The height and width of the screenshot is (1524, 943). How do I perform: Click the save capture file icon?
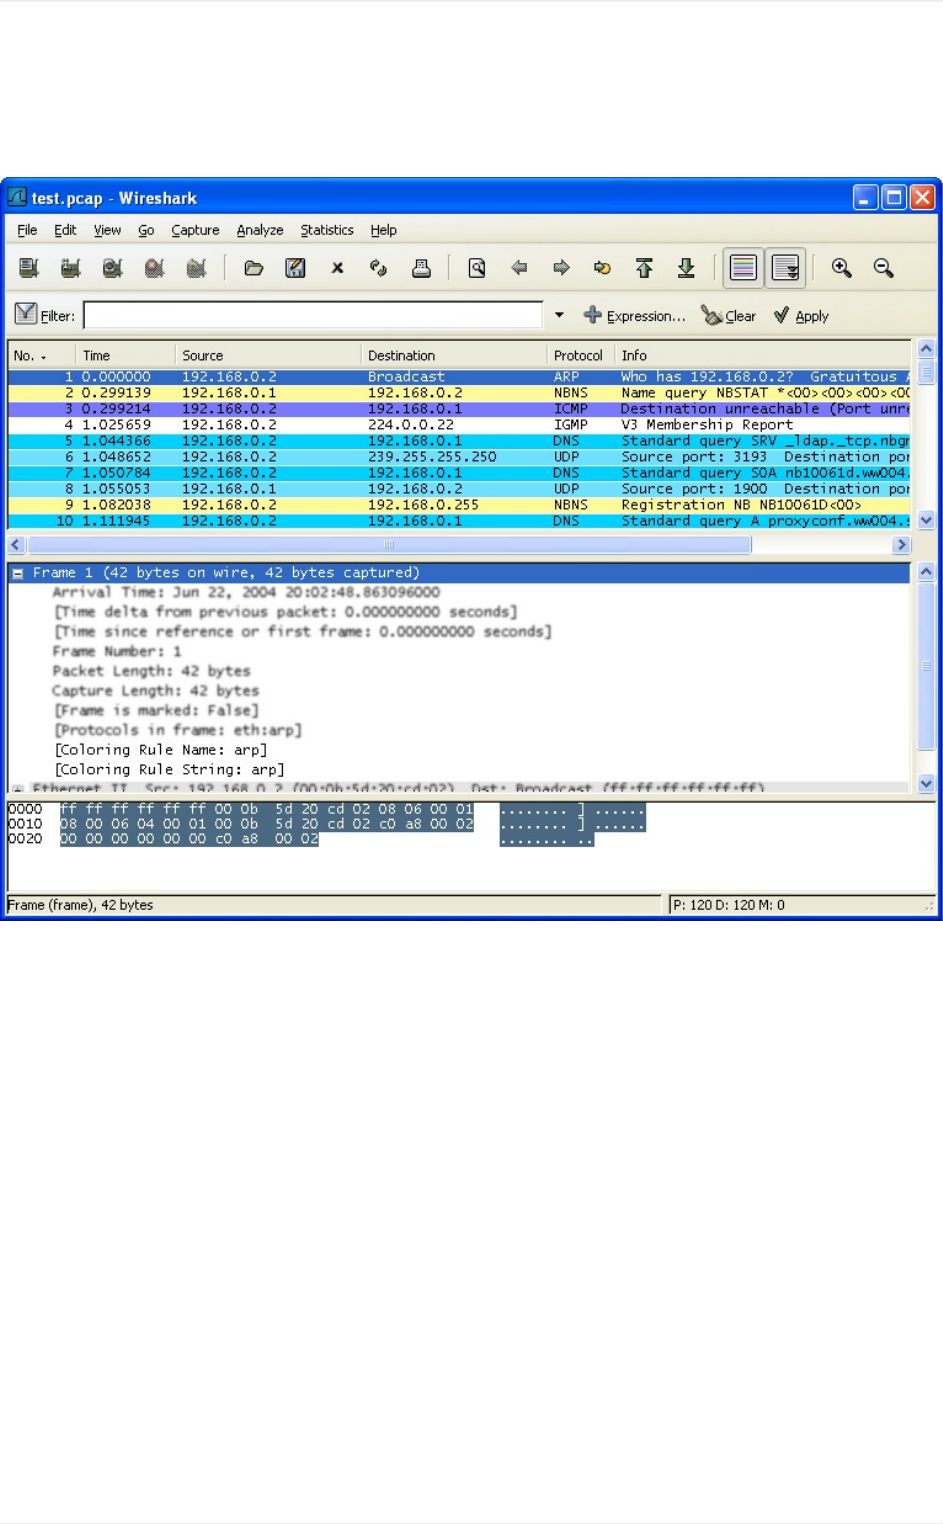click(295, 268)
